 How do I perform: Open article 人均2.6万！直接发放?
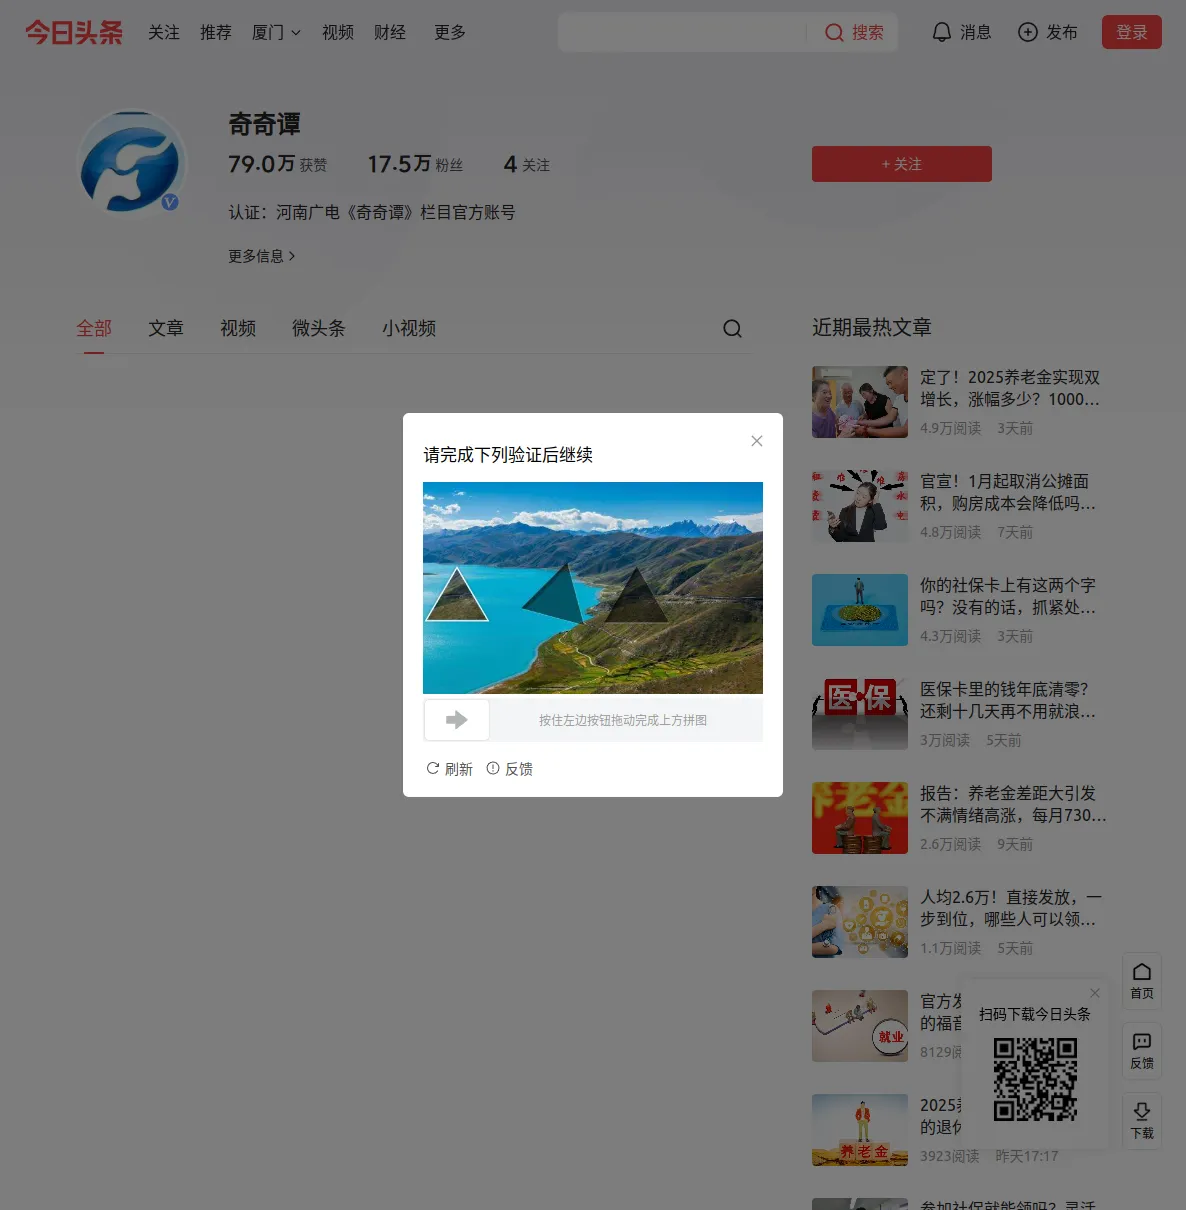coord(1011,908)
